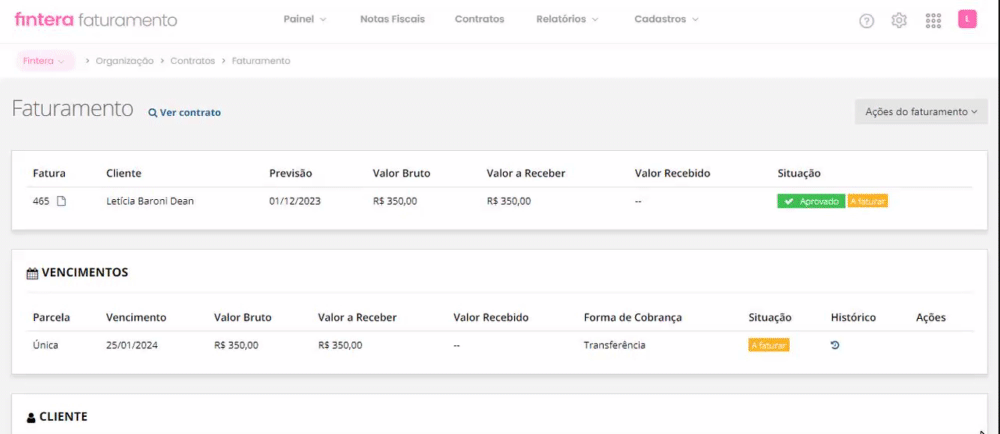The width and height of the screenshot is (1000, 434).
Task: Go to Contratos in the top menu
Action: pos(480,19)
